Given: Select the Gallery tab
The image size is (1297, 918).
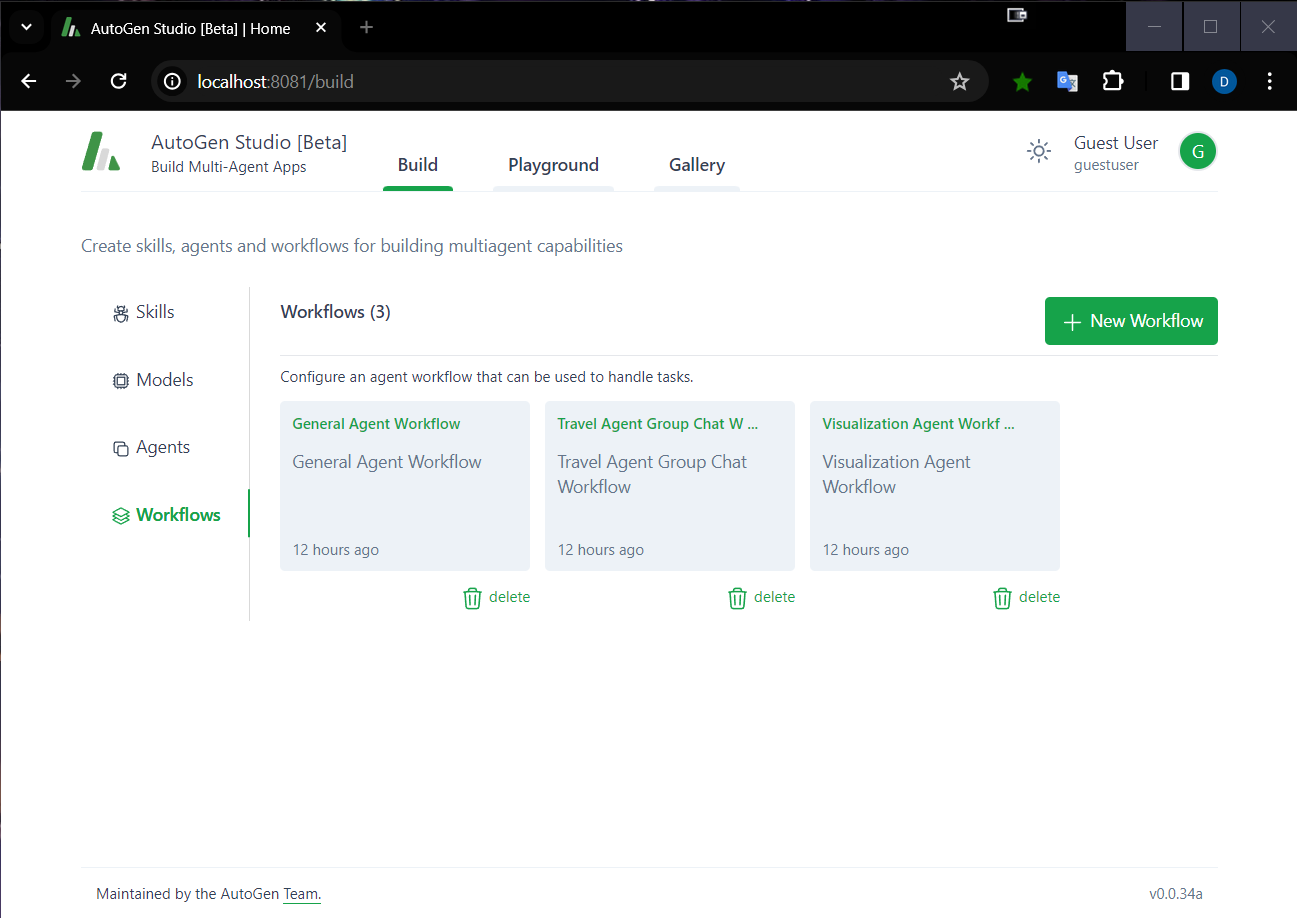Looking at the screenshot, I should point(696,165).
